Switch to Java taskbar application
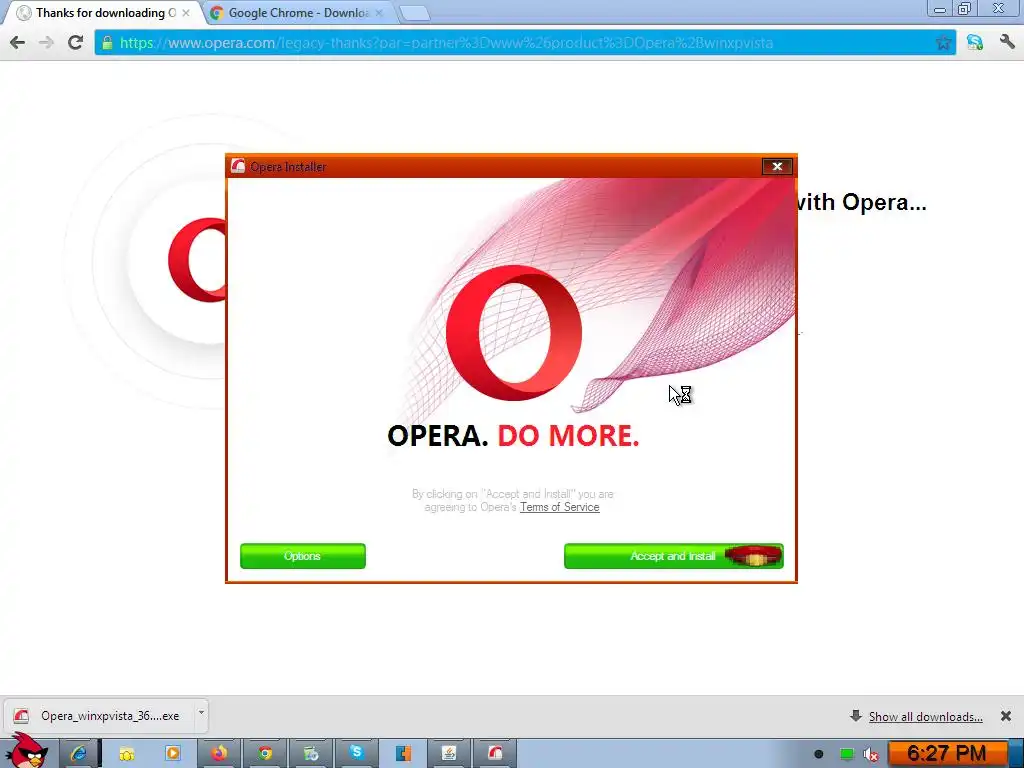This screenshot has width=1024, height=768. point(449,754)
